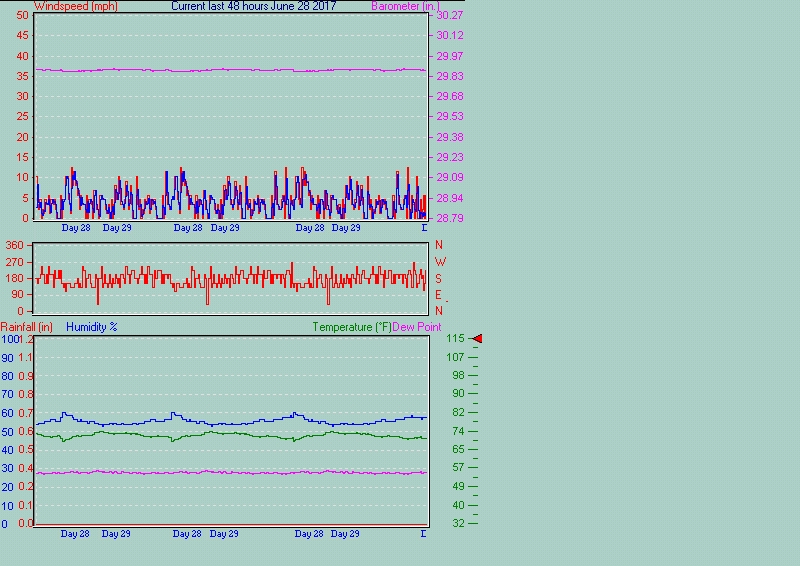Click the 32 value on temperature scale

pyautogui.click(x=459, y=523)
